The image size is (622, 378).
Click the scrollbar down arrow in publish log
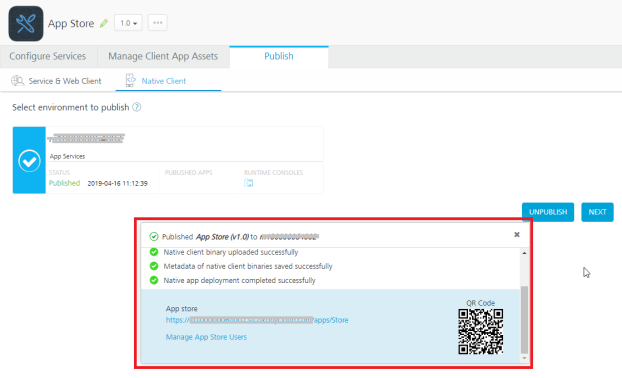click(x=524, y=358)
